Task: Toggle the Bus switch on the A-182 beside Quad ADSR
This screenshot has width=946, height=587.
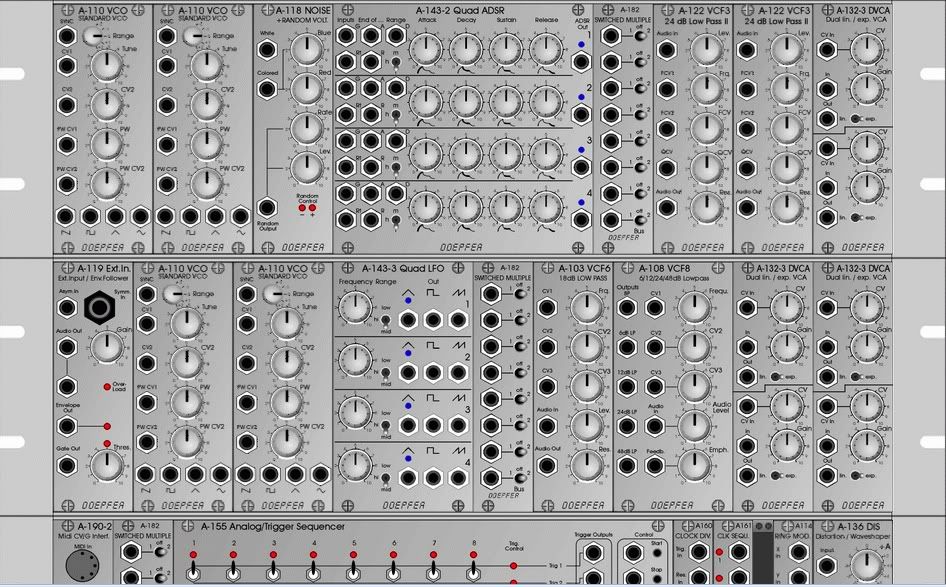Action: [x=639, y=221]
